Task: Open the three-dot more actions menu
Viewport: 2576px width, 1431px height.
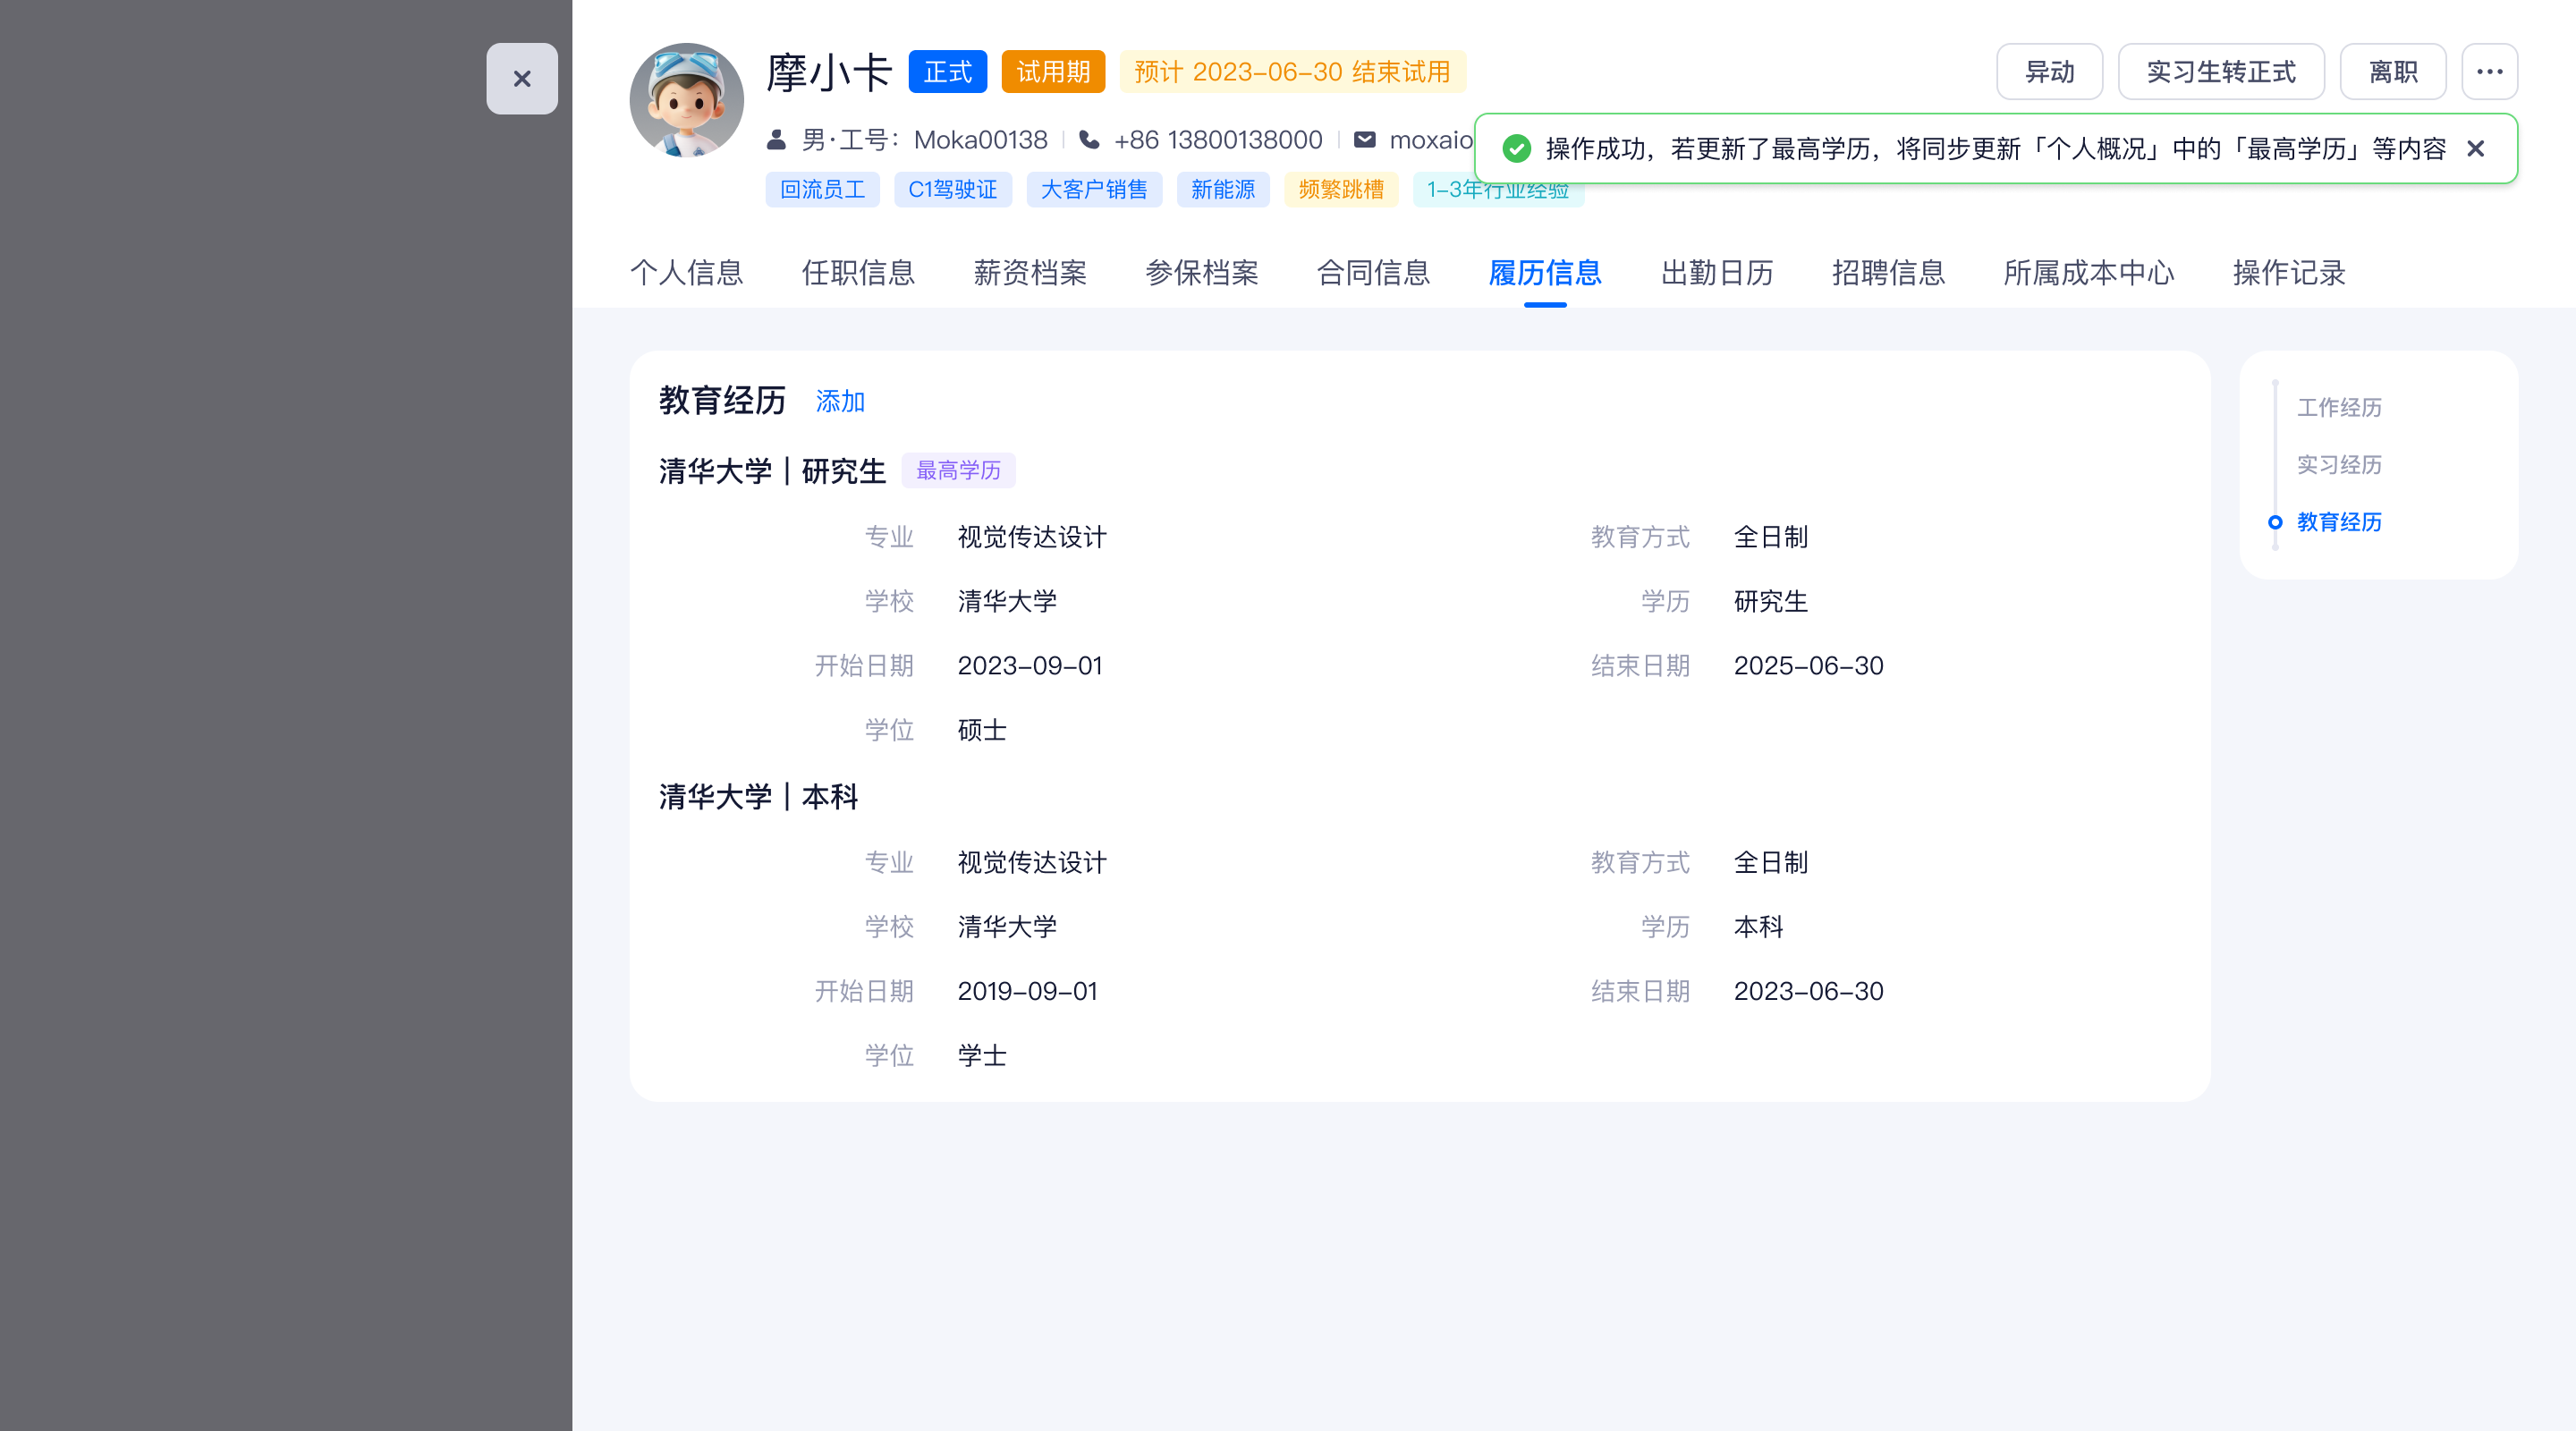Action: [x=2488, y=72]
